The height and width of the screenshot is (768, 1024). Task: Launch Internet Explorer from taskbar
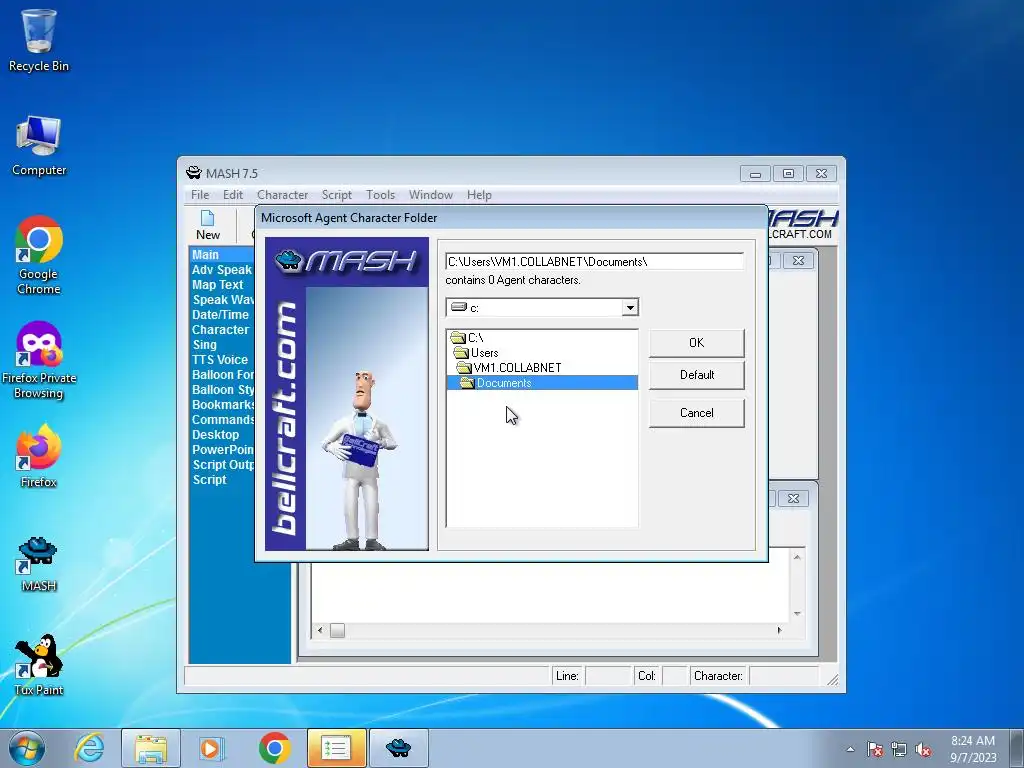coord(89,748)
